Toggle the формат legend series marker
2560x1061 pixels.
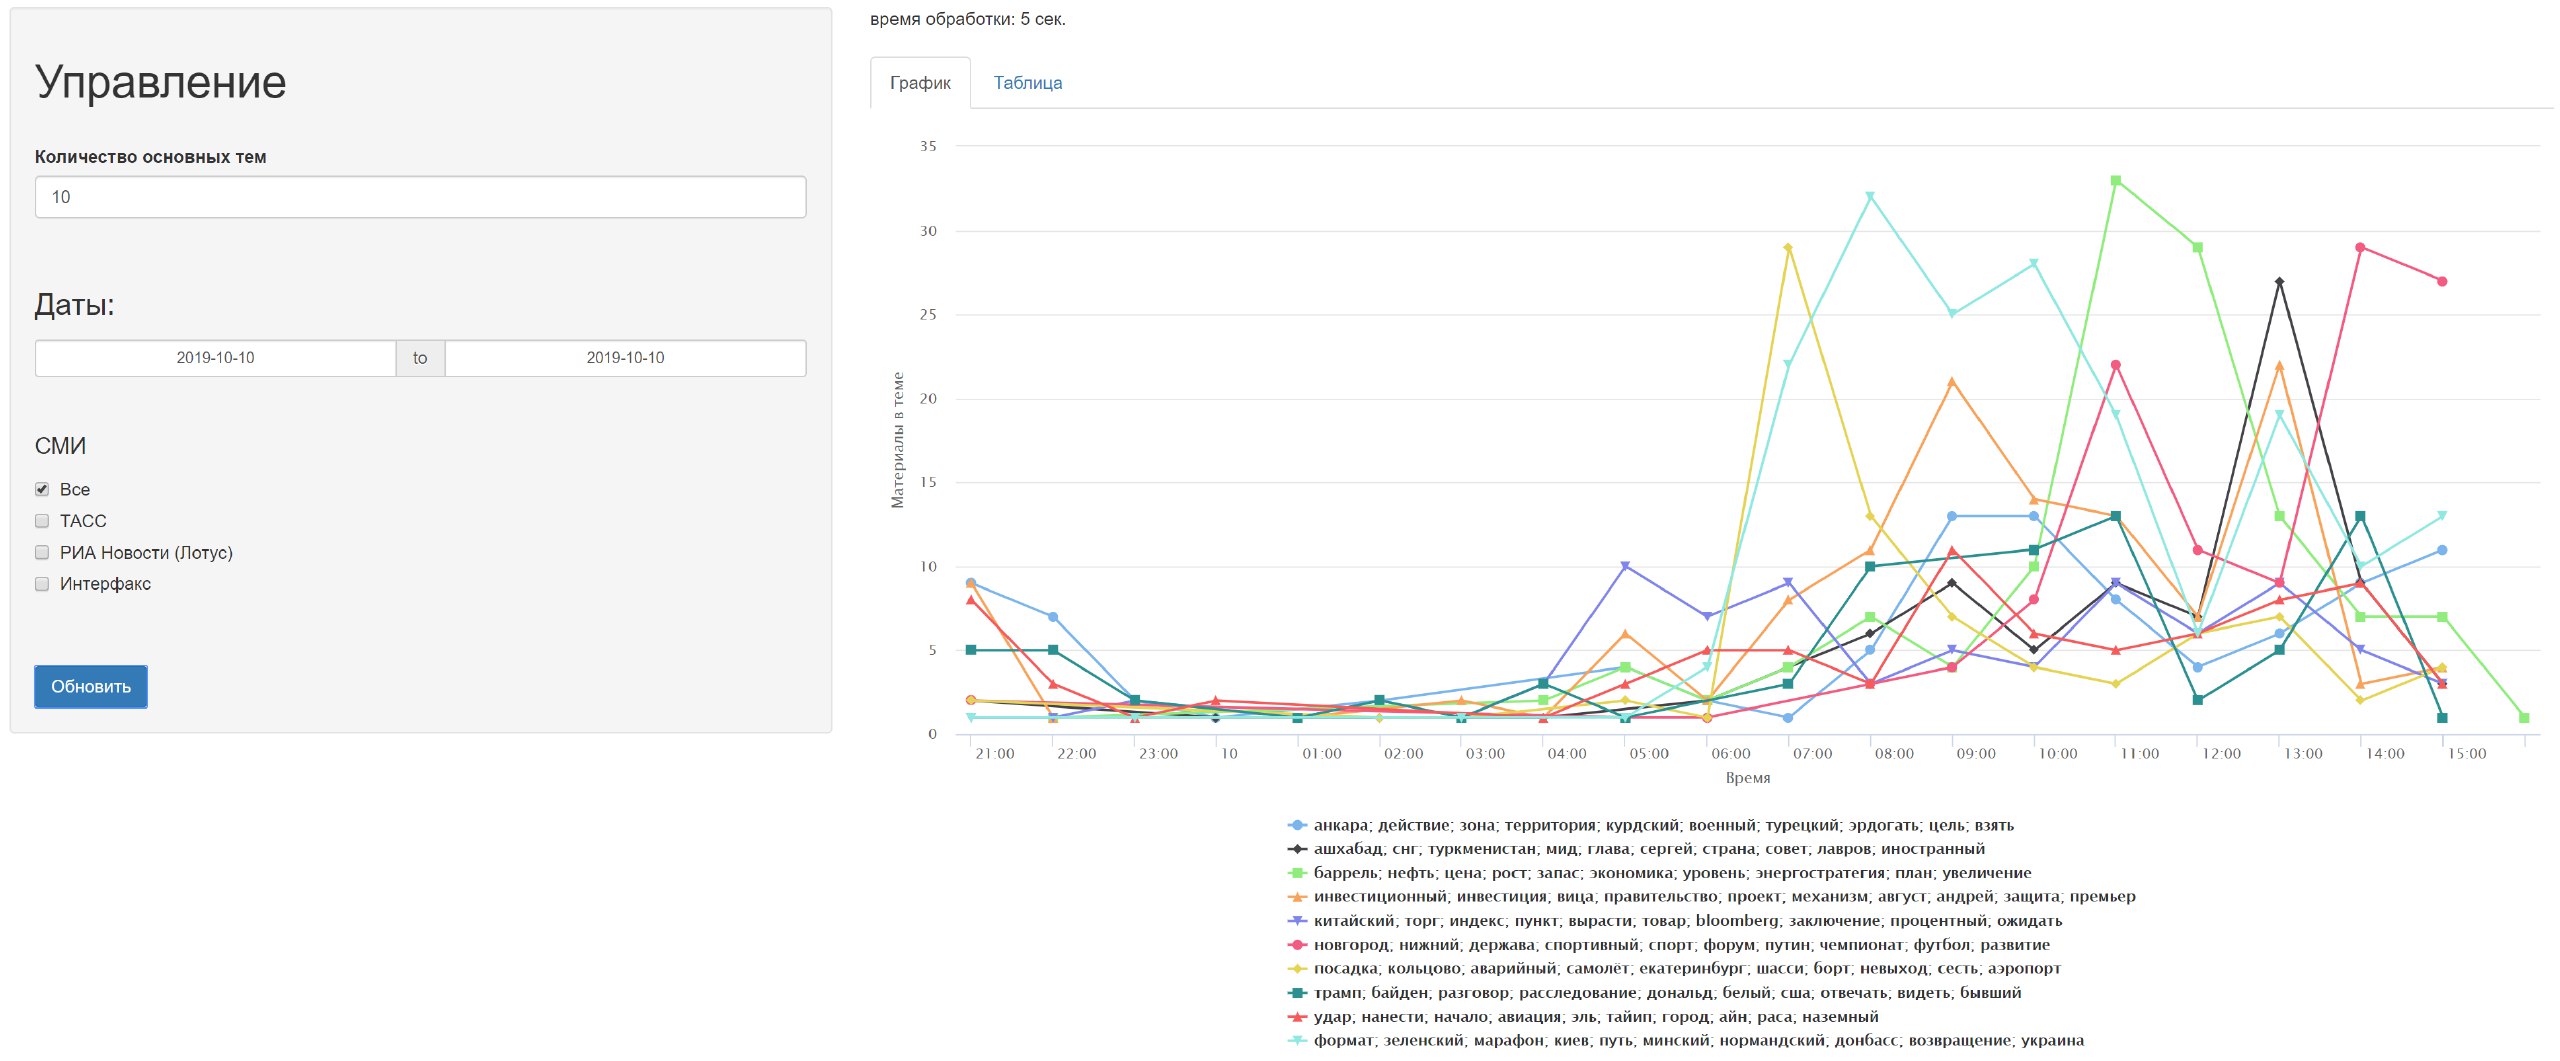point(1297,1041)
